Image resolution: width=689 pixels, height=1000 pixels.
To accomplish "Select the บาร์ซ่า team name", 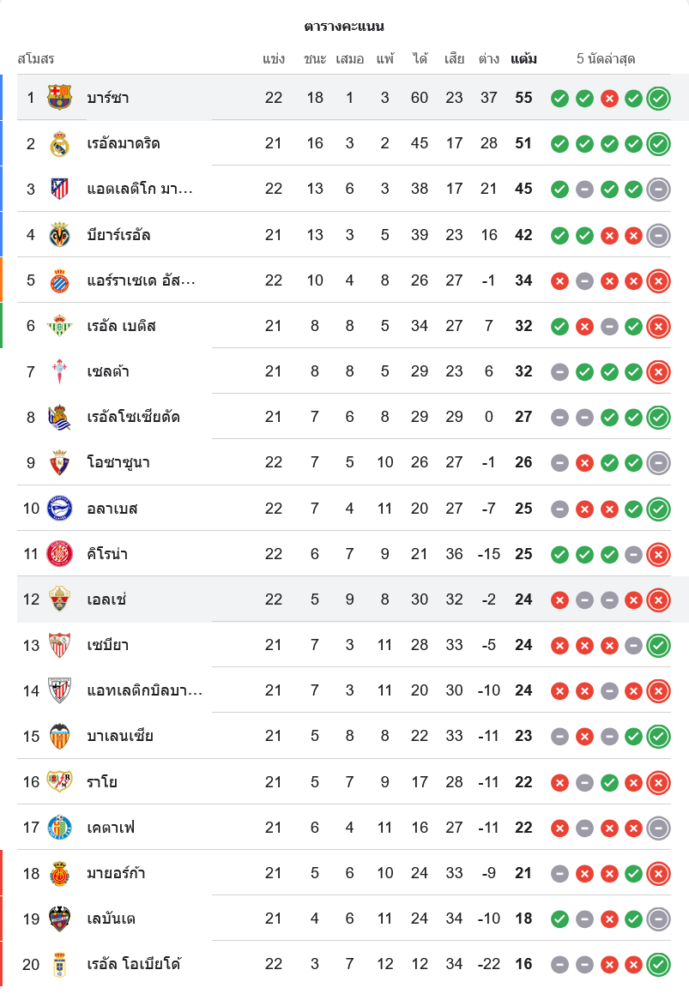I will 108,98.
